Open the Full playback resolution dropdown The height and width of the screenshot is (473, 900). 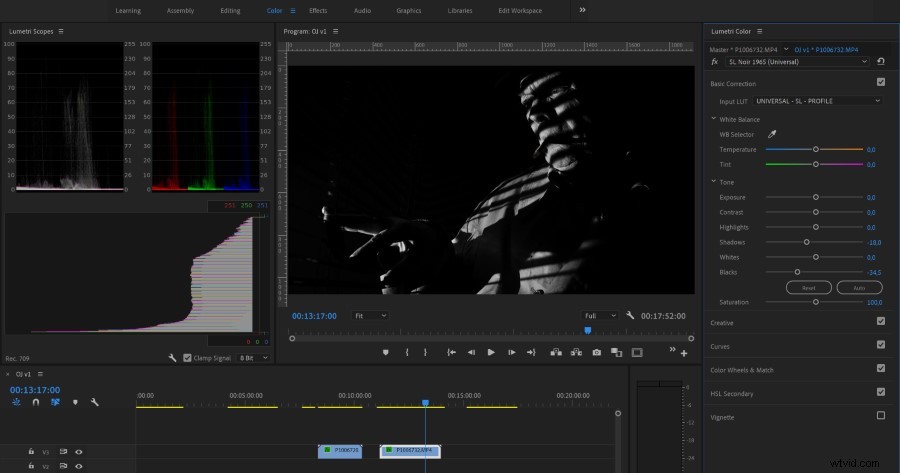click(600, 316)
